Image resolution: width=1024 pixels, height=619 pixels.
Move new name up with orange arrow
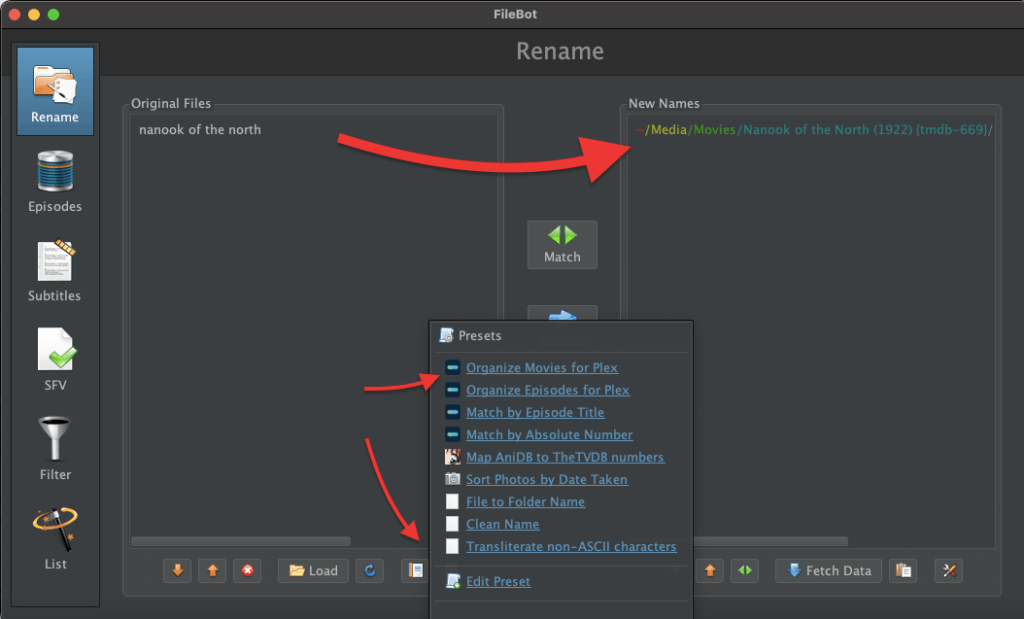[x=710, y=571]
